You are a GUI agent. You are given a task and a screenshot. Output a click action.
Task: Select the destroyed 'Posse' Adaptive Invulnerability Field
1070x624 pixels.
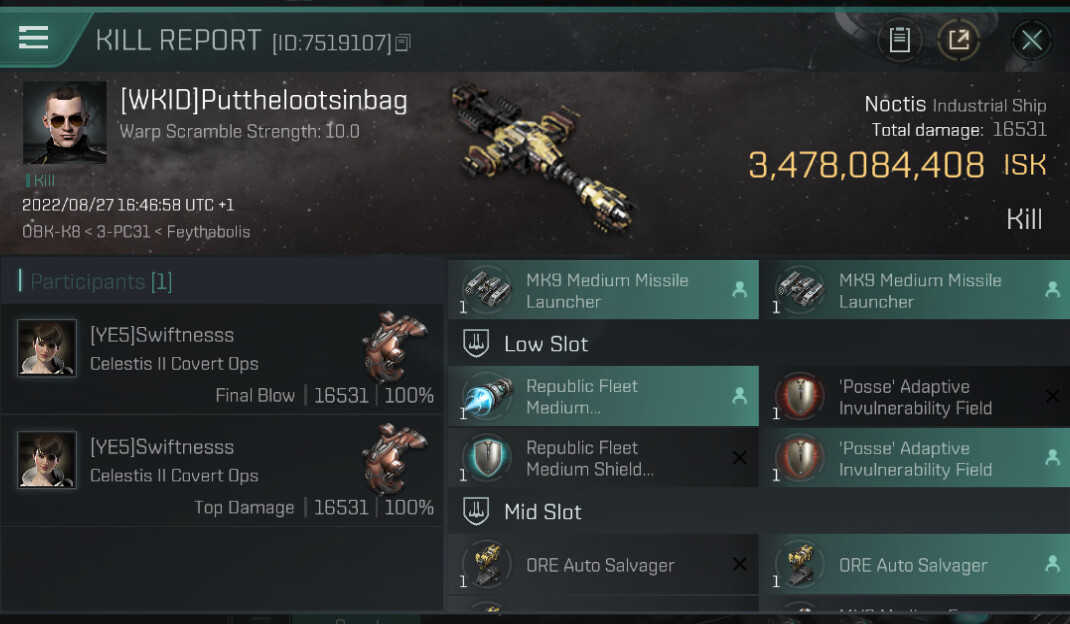click(915, 397)
